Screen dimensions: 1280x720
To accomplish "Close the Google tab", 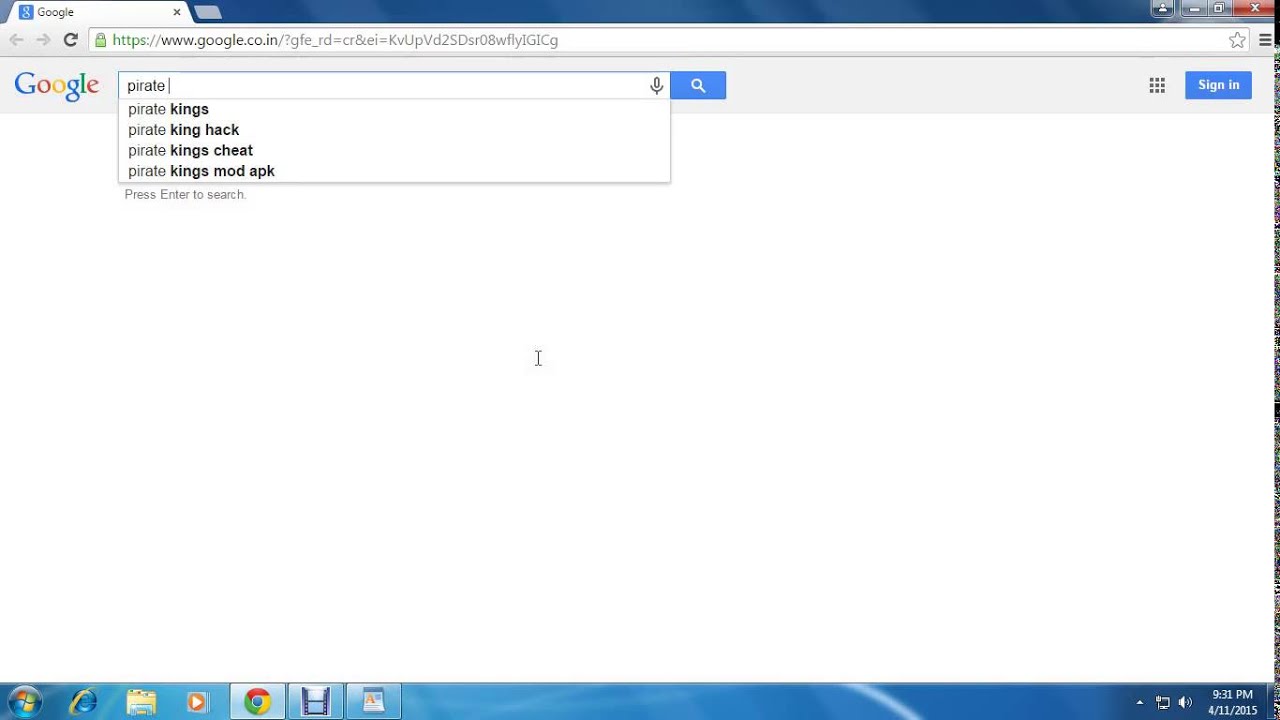I will pyautogui.click(x=177, y=12).
